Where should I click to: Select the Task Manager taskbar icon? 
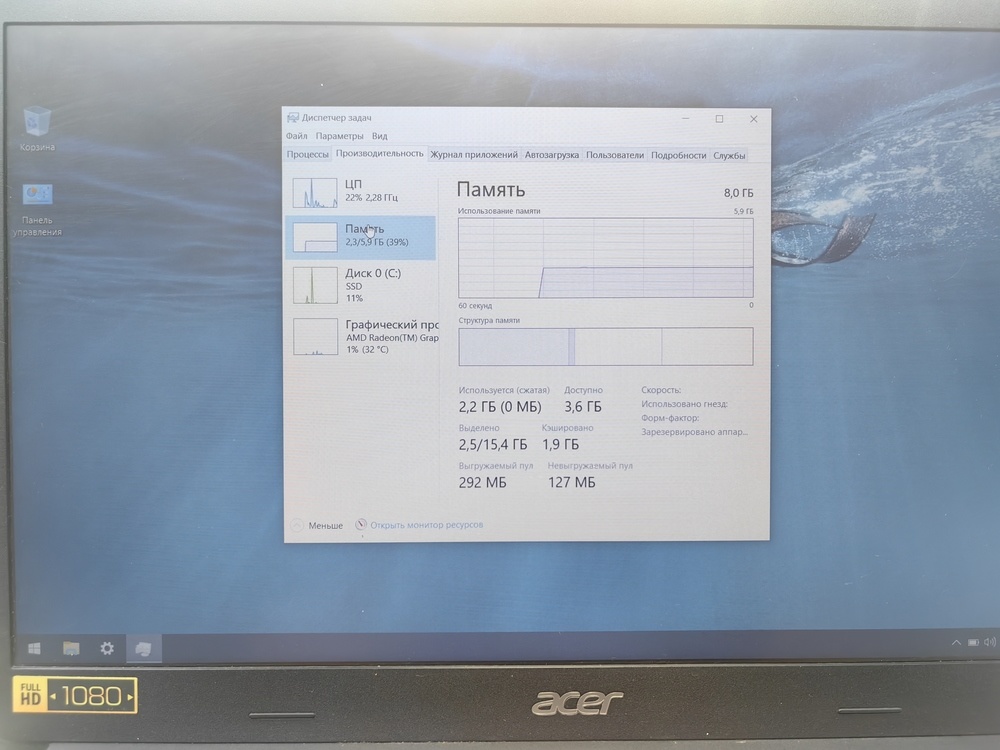pyautogui.click(x=143, y=649)
